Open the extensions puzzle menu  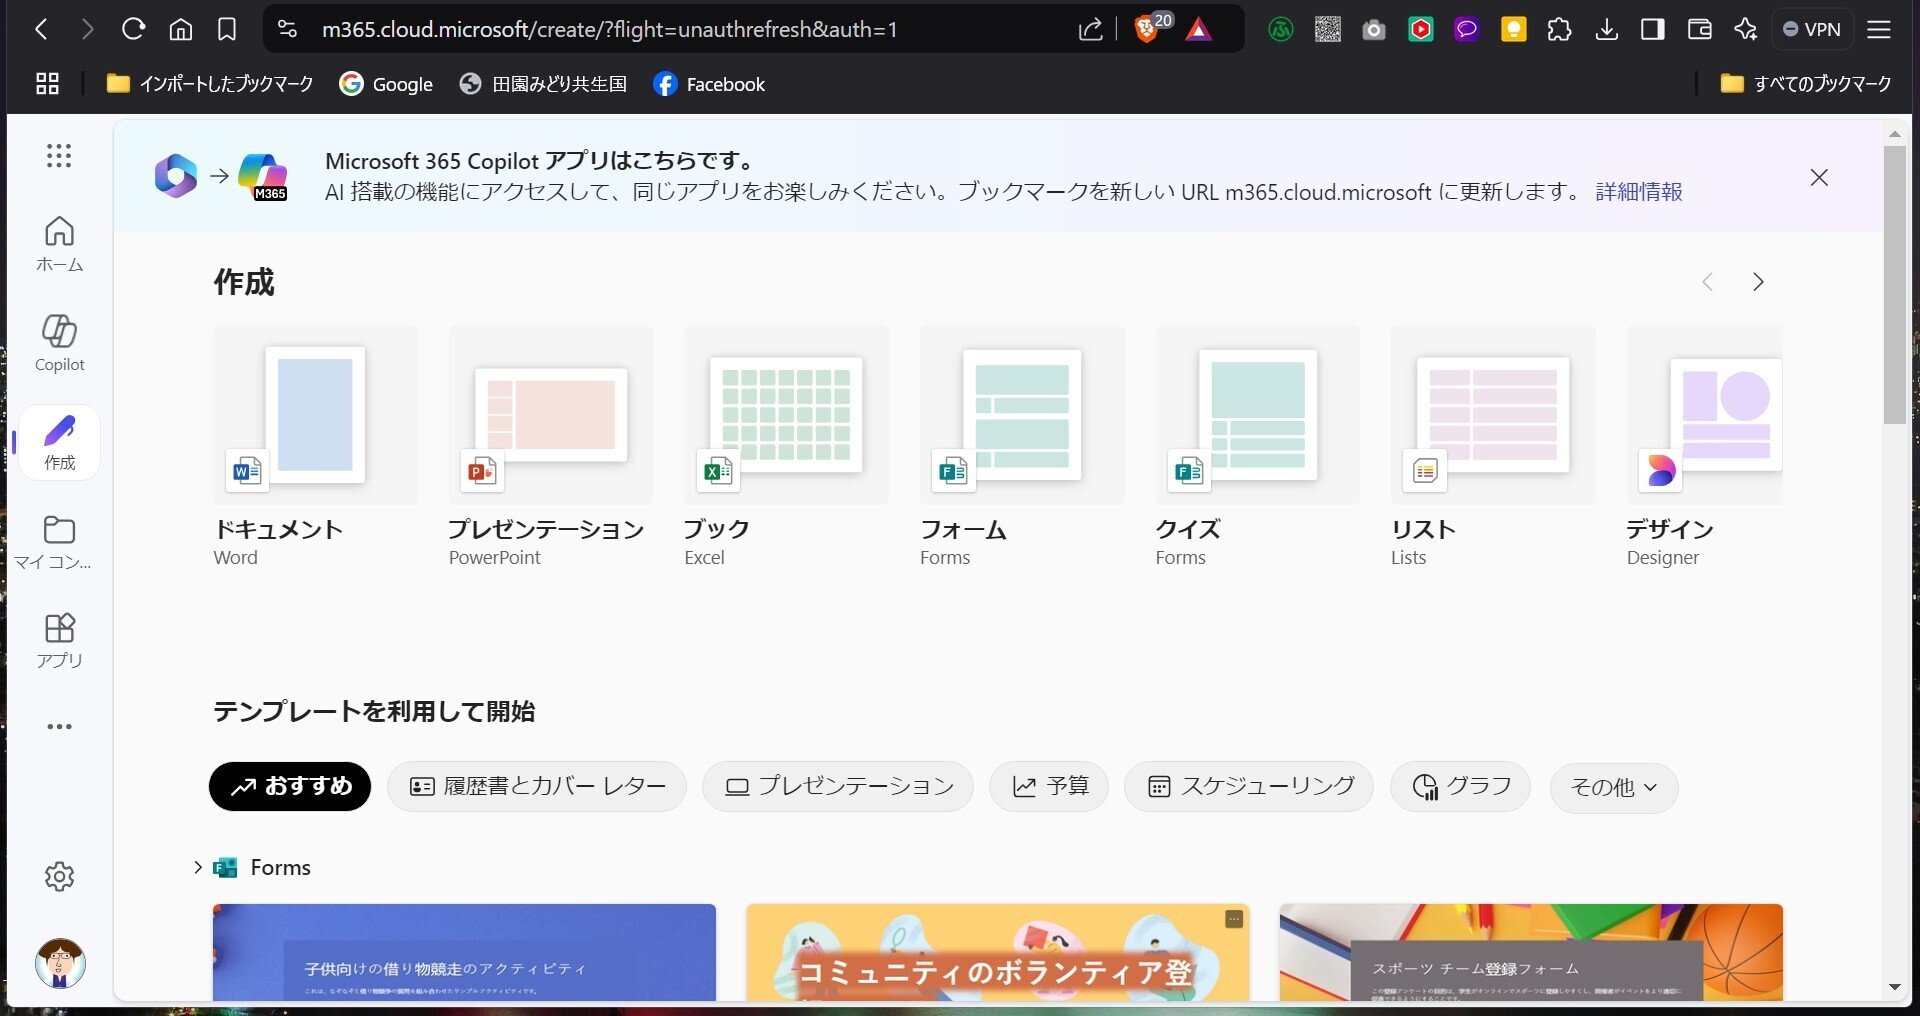click(1560, 30)
